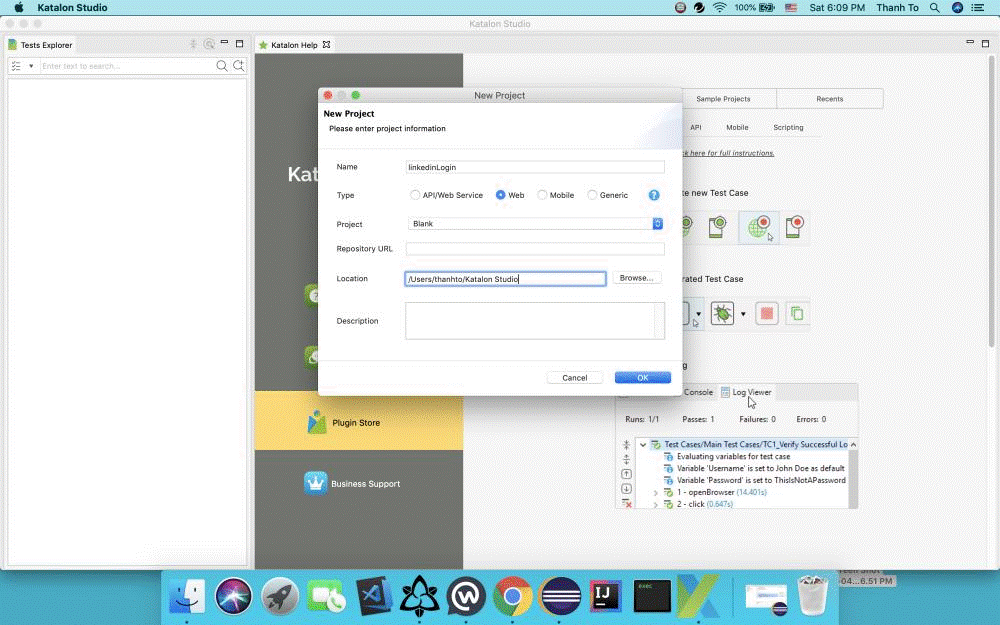The height and width of the screenshot is (625, 1000).
Task: Open the Recents tab
Action: [x=830, y=99]
